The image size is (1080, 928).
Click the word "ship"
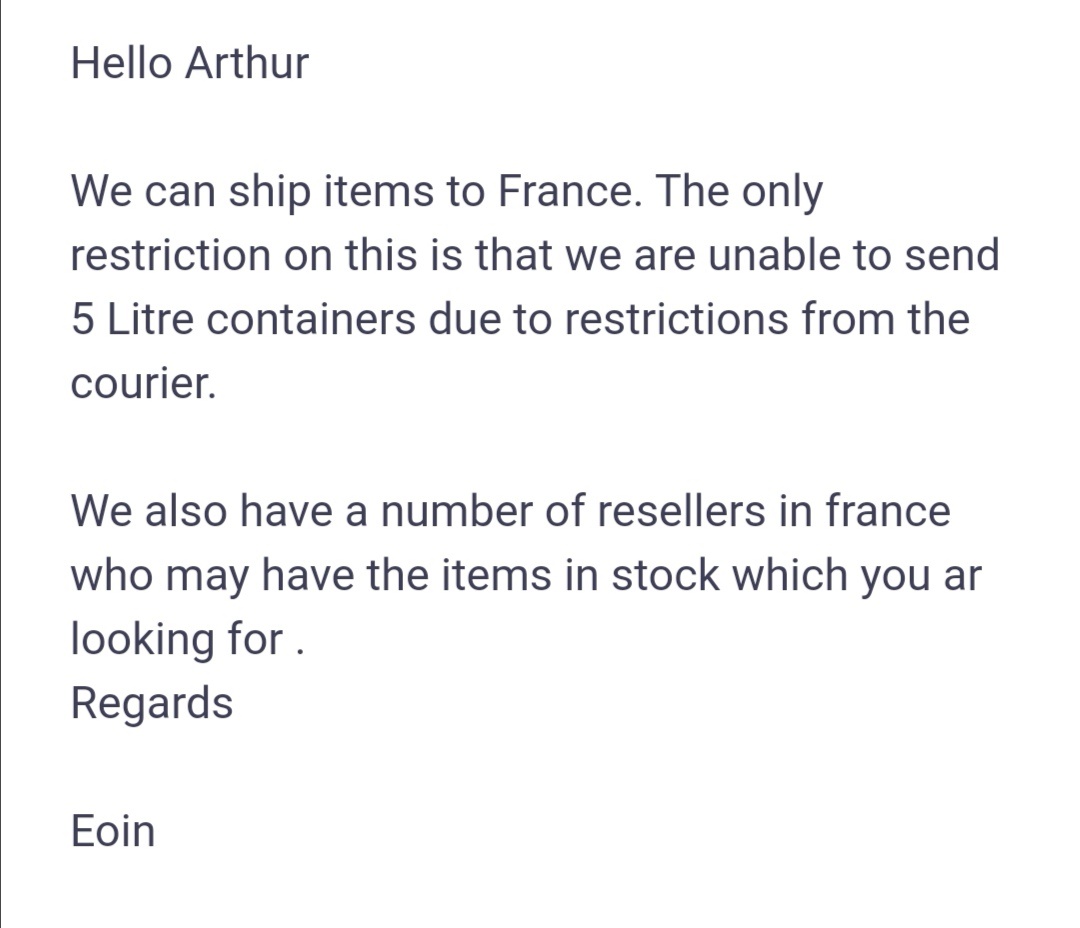tap(269, 191)
